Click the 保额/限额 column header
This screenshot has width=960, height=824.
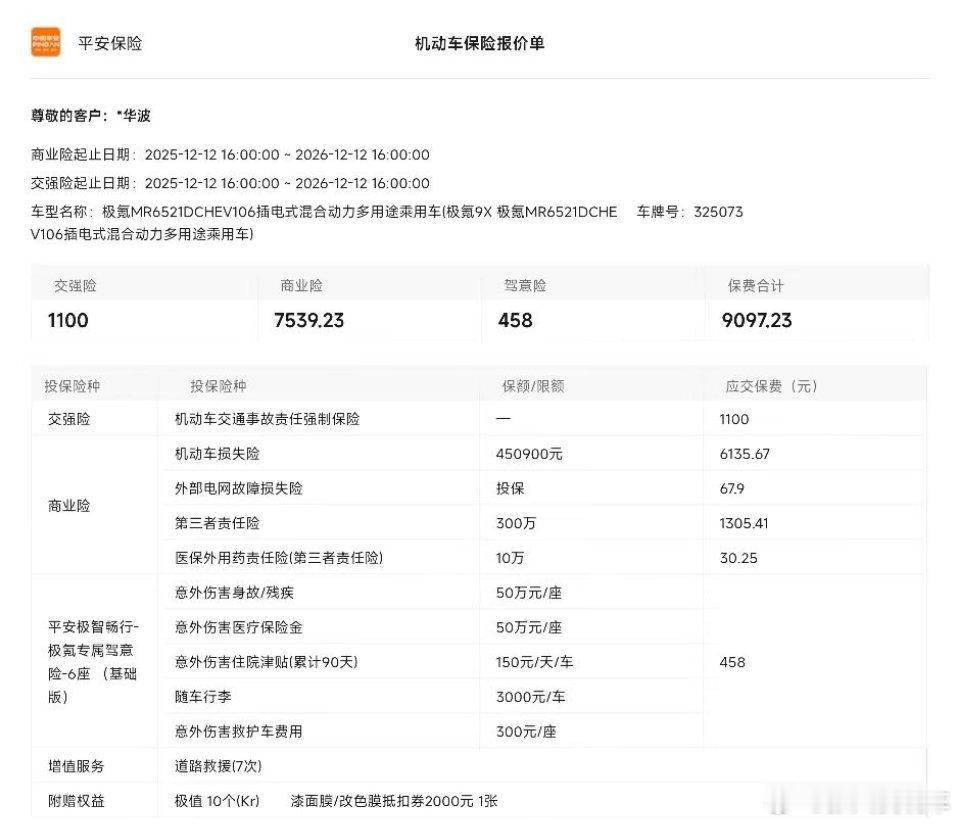533,386
